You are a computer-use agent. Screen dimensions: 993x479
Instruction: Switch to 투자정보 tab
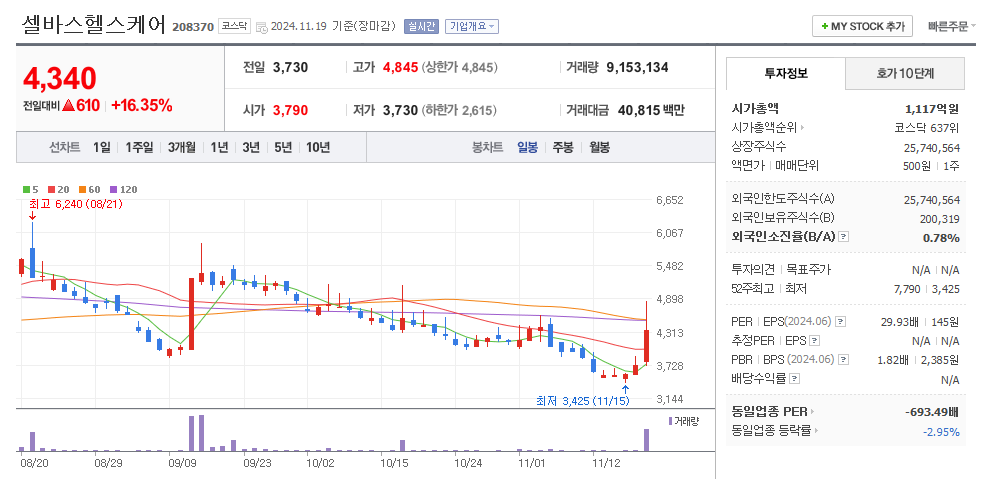786,73
